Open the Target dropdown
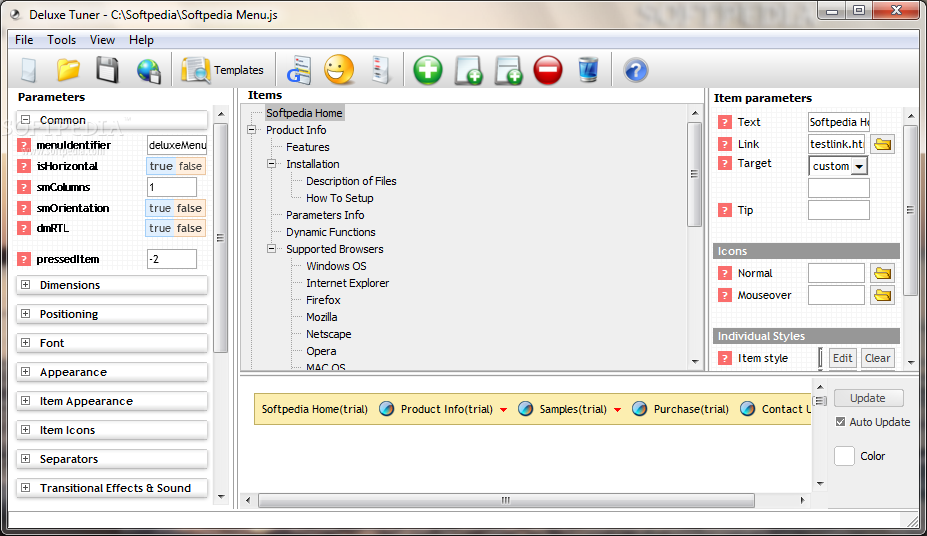This screenshot has width=927, height=536. (859, 166)
